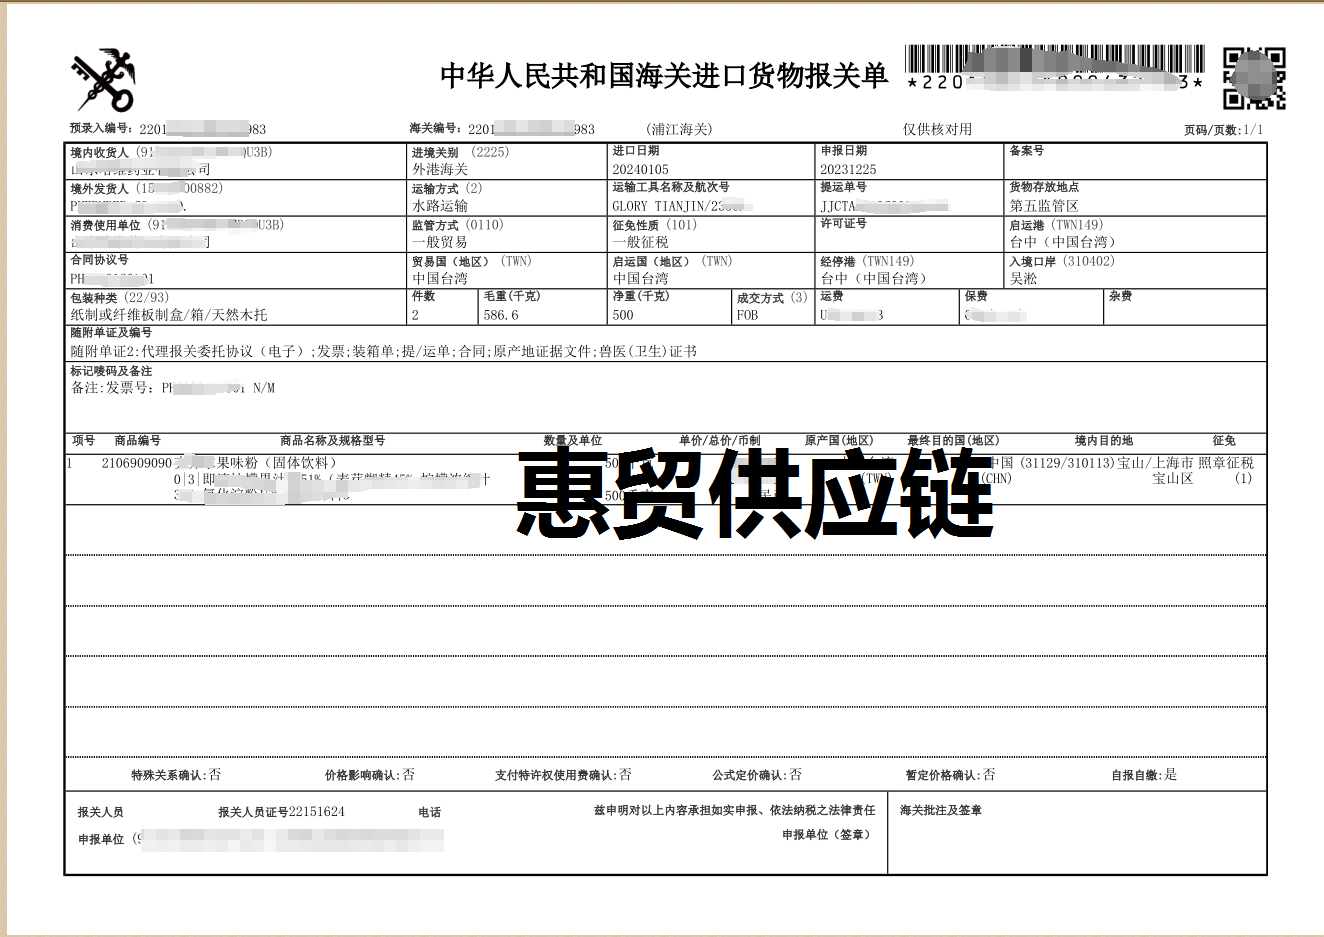This screenshot has width=1324, height=937.
Task: Click the 许可证号 field label
Action: (843, 223)
